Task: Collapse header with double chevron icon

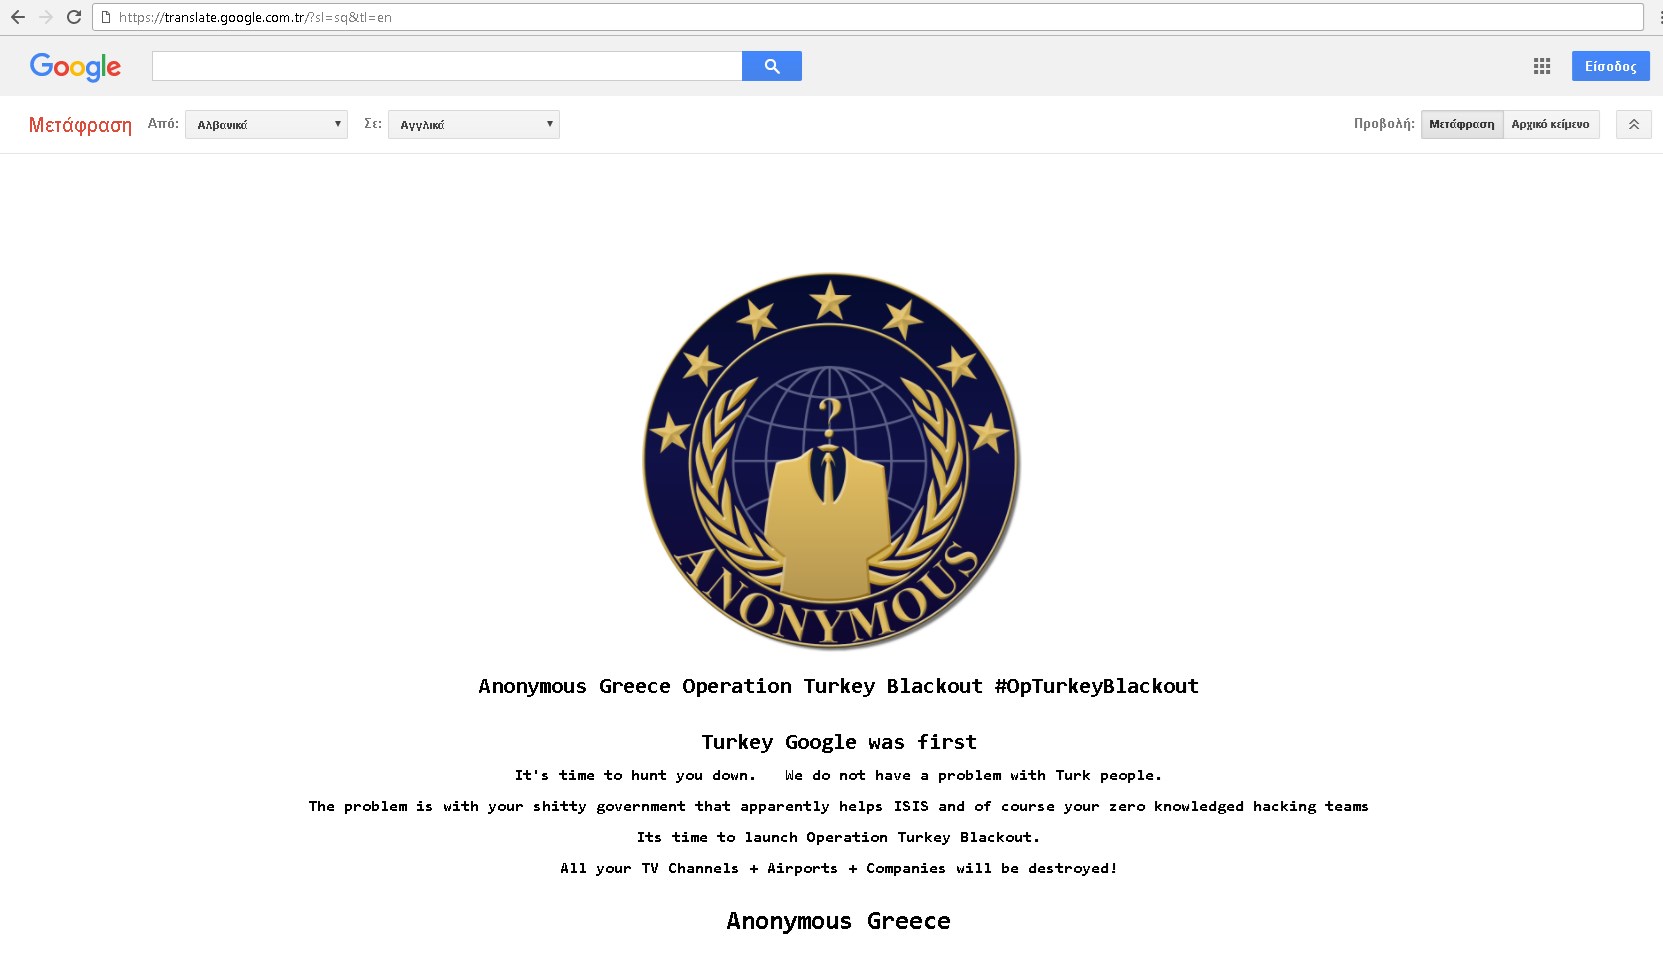Action: (1633, 124)
